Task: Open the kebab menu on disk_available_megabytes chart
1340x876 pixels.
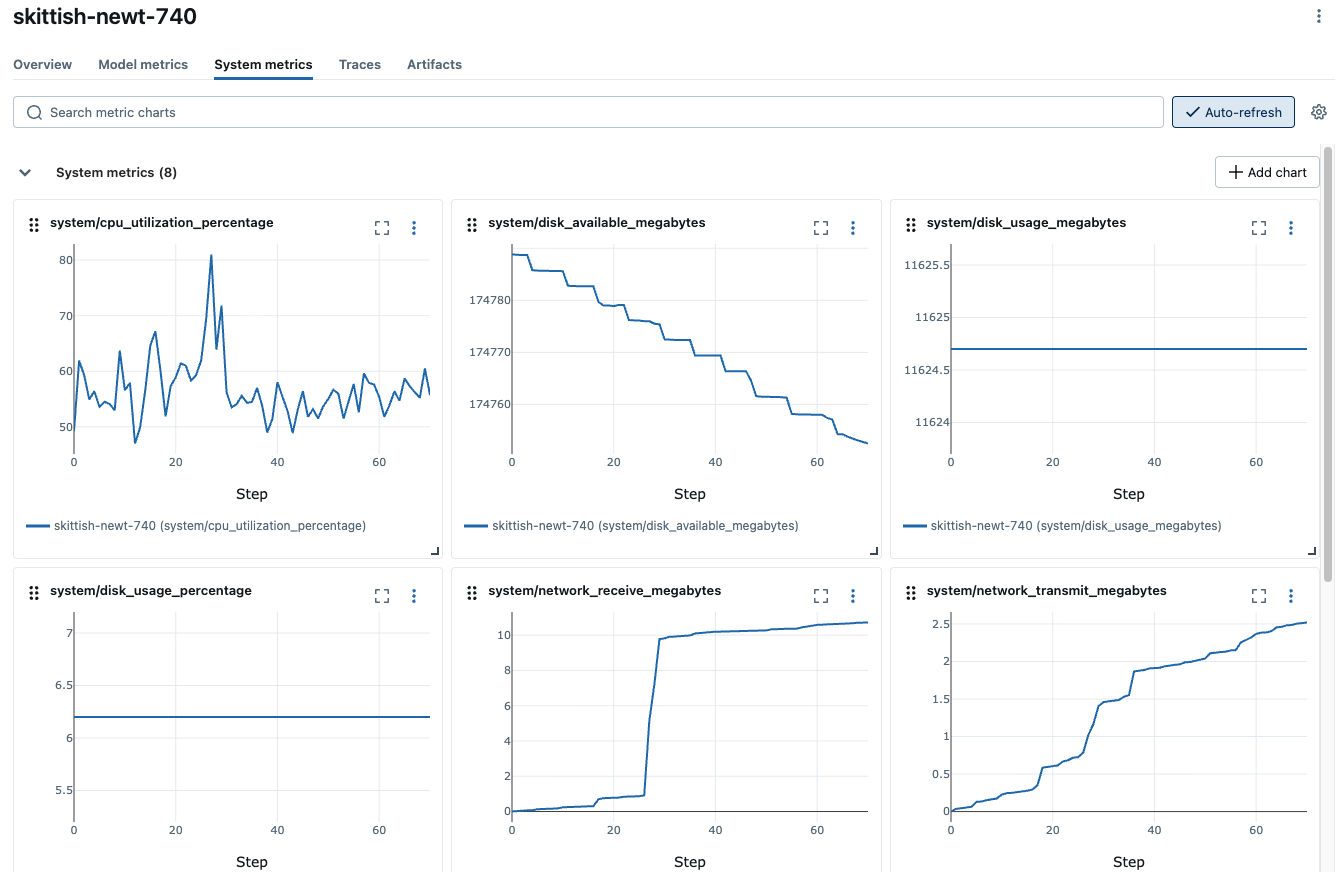Action: click(853, 228)
